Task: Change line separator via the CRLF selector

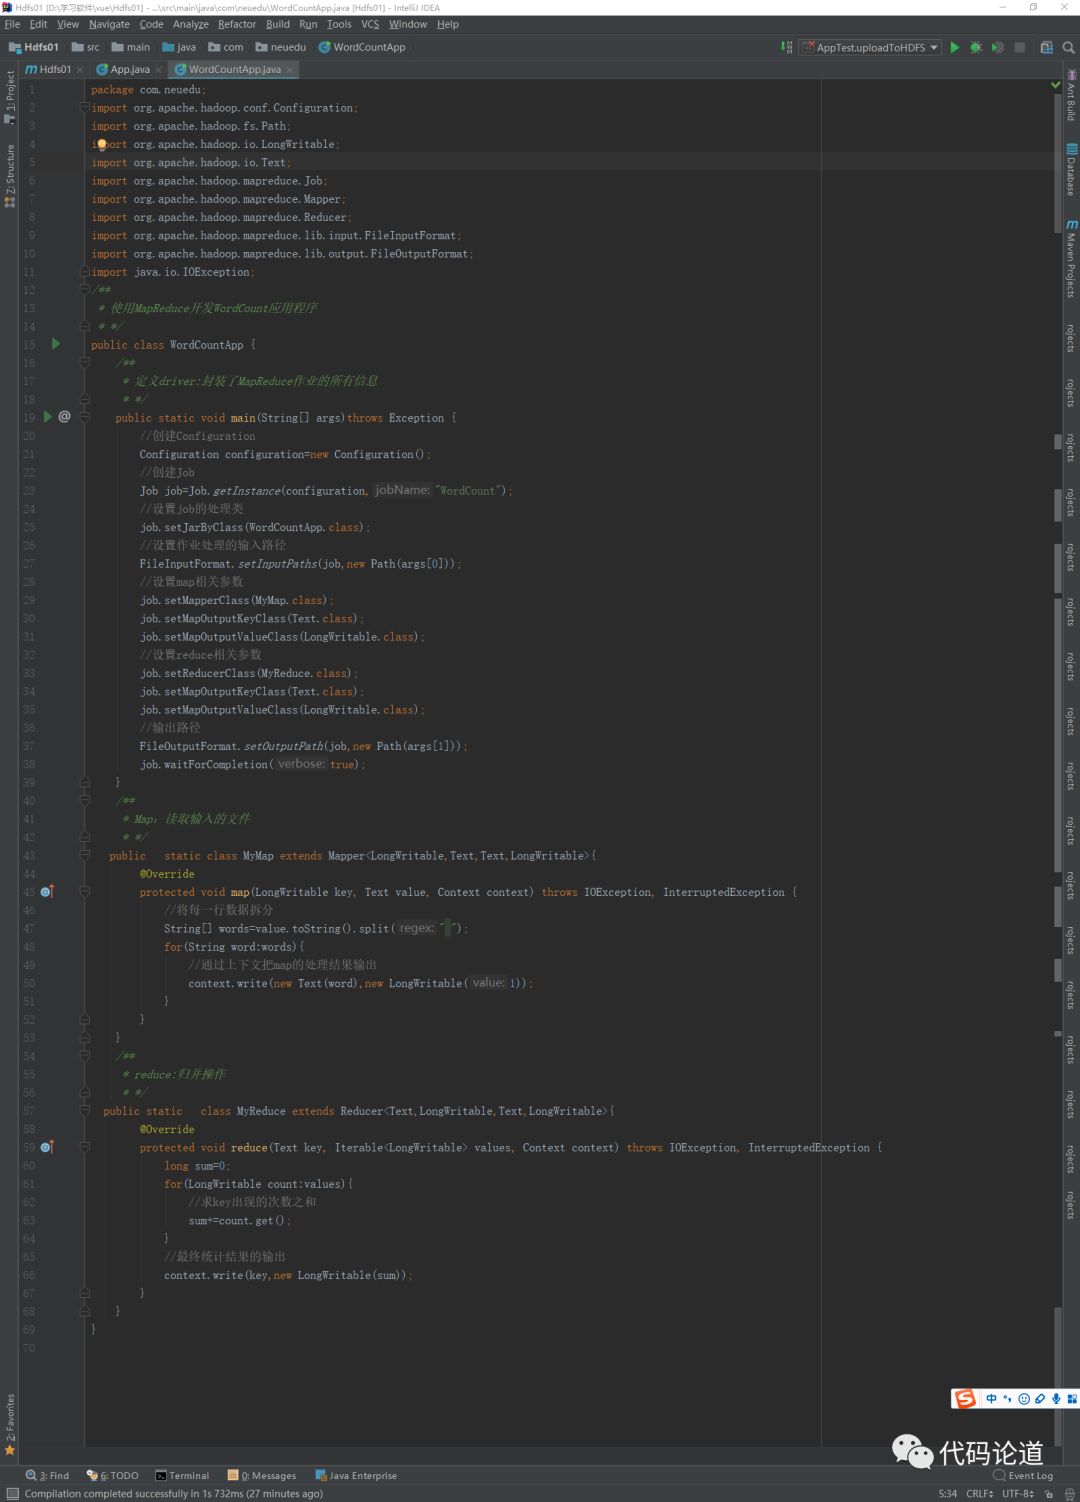Action: pos(980,1493)
